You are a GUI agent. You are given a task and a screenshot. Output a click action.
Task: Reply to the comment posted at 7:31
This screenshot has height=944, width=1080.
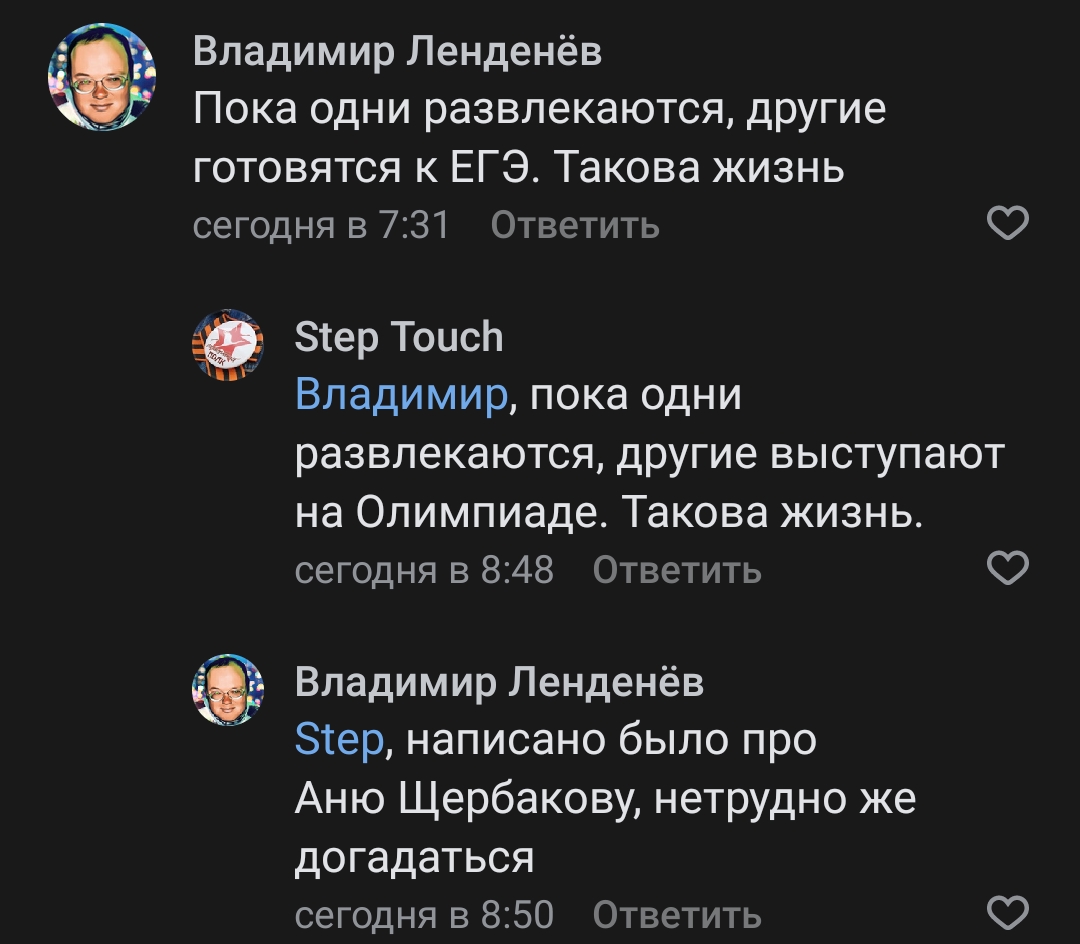575,226
